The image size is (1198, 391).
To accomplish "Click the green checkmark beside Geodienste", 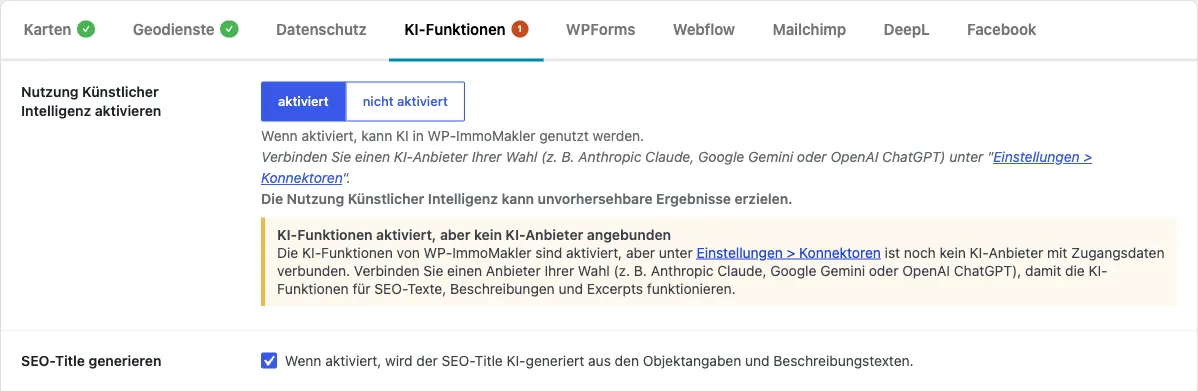I will click(229, 30).
